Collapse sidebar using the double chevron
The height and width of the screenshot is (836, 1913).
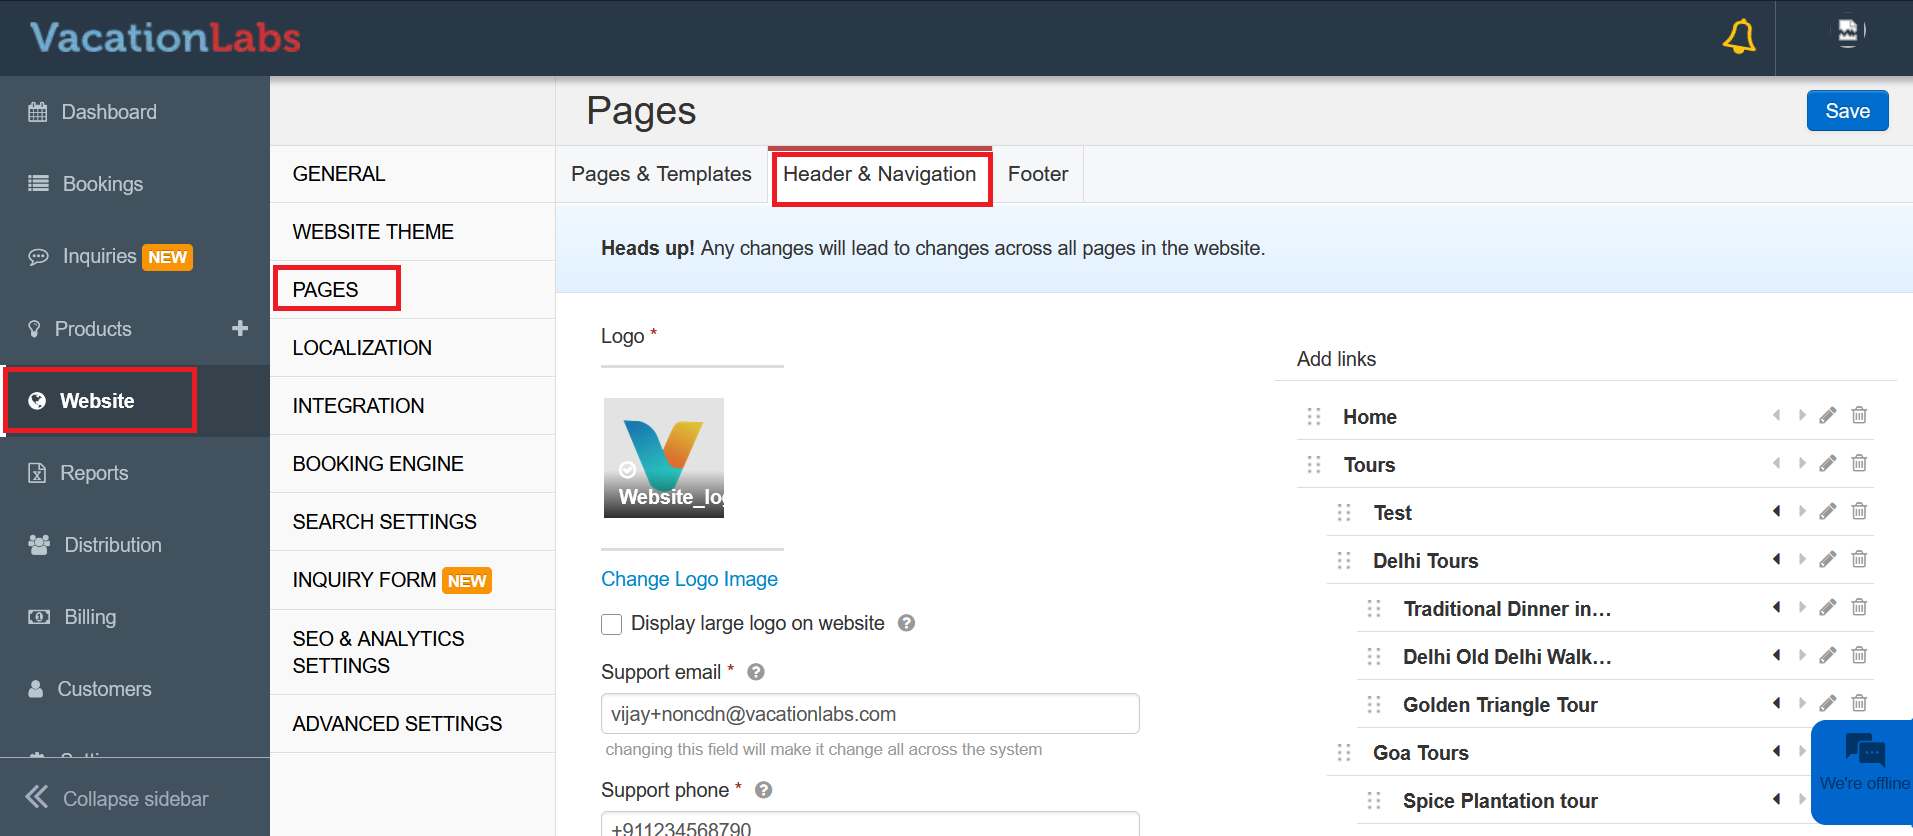(37, 797)
